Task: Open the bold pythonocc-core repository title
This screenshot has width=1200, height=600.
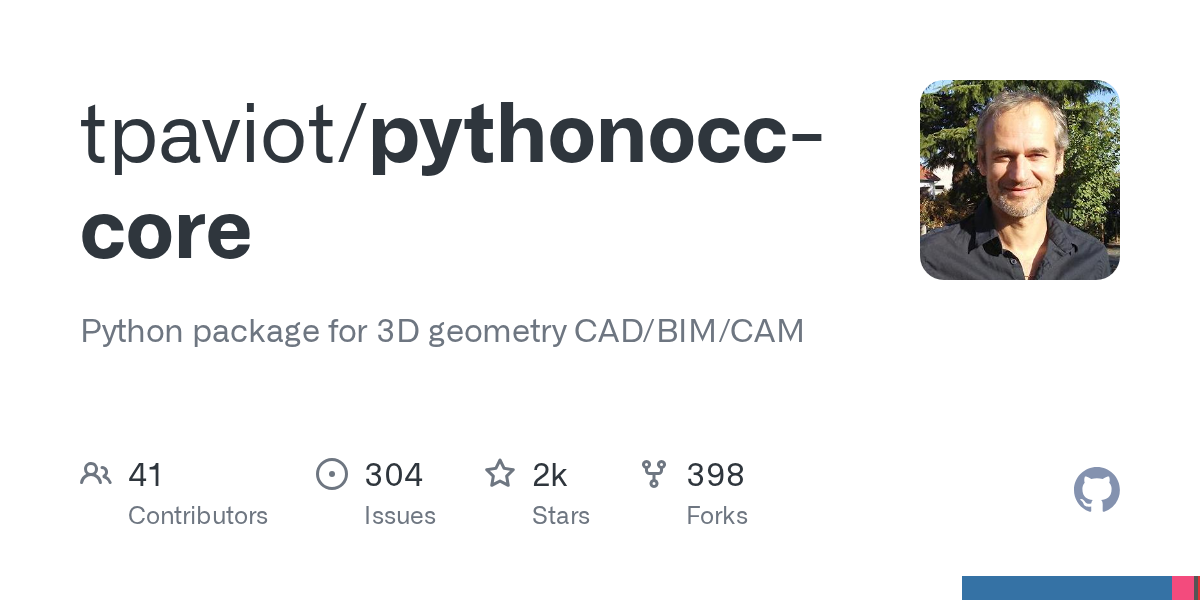Action: click(x=596, y=135)
